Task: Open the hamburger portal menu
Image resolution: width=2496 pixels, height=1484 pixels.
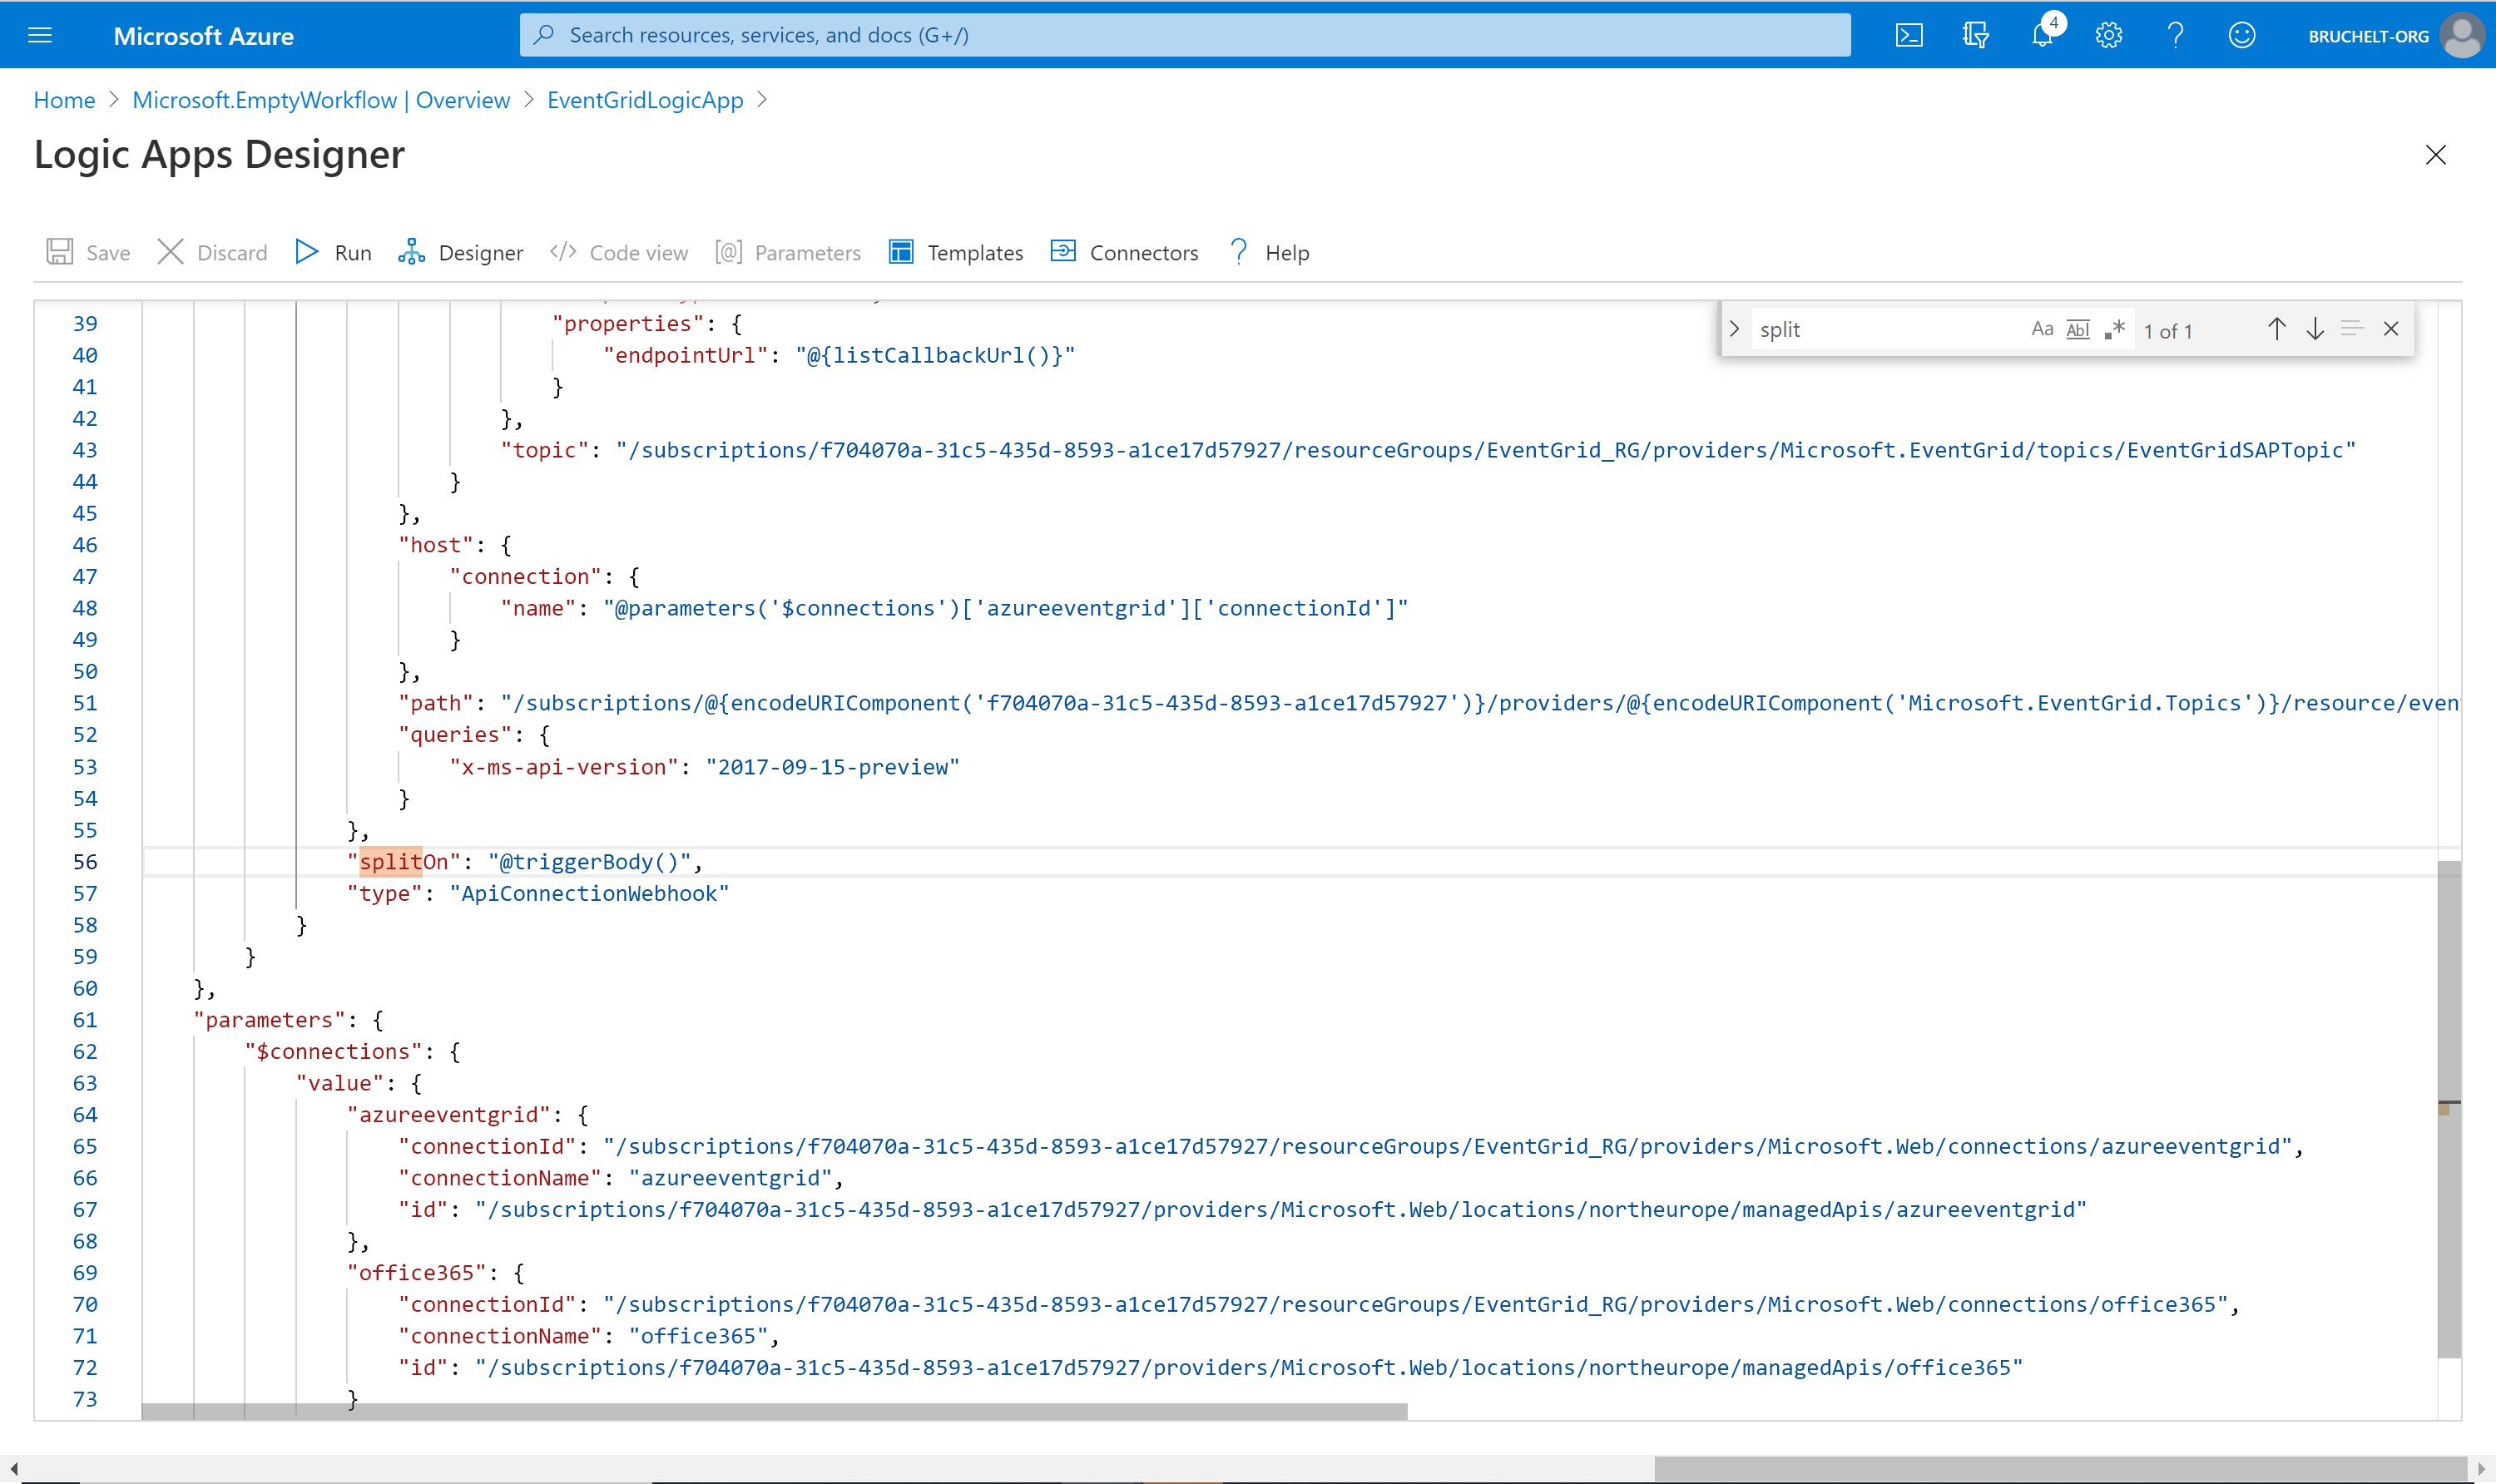Action: click(x=40, y=36)
